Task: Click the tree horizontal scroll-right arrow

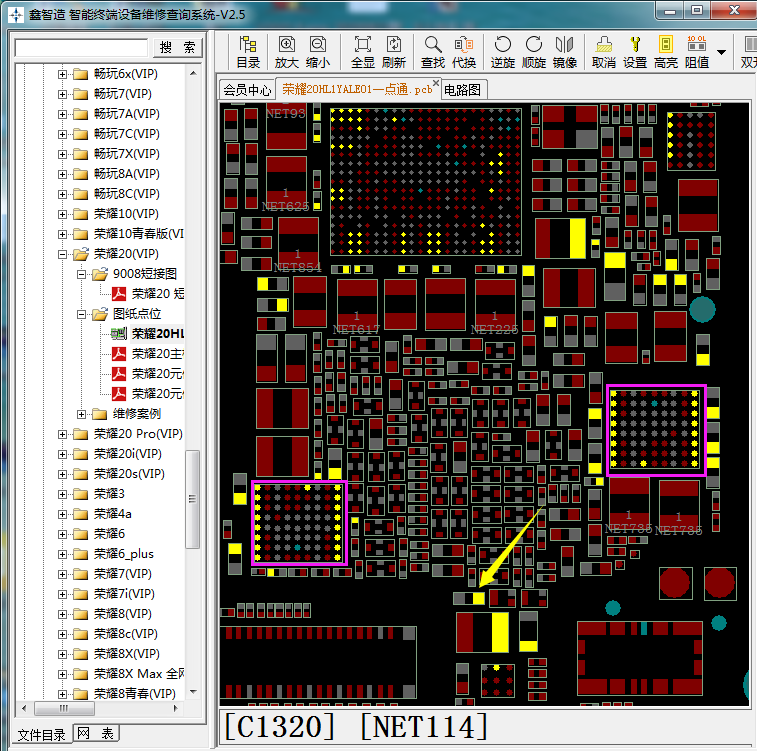Action: [x=176, y=708]
